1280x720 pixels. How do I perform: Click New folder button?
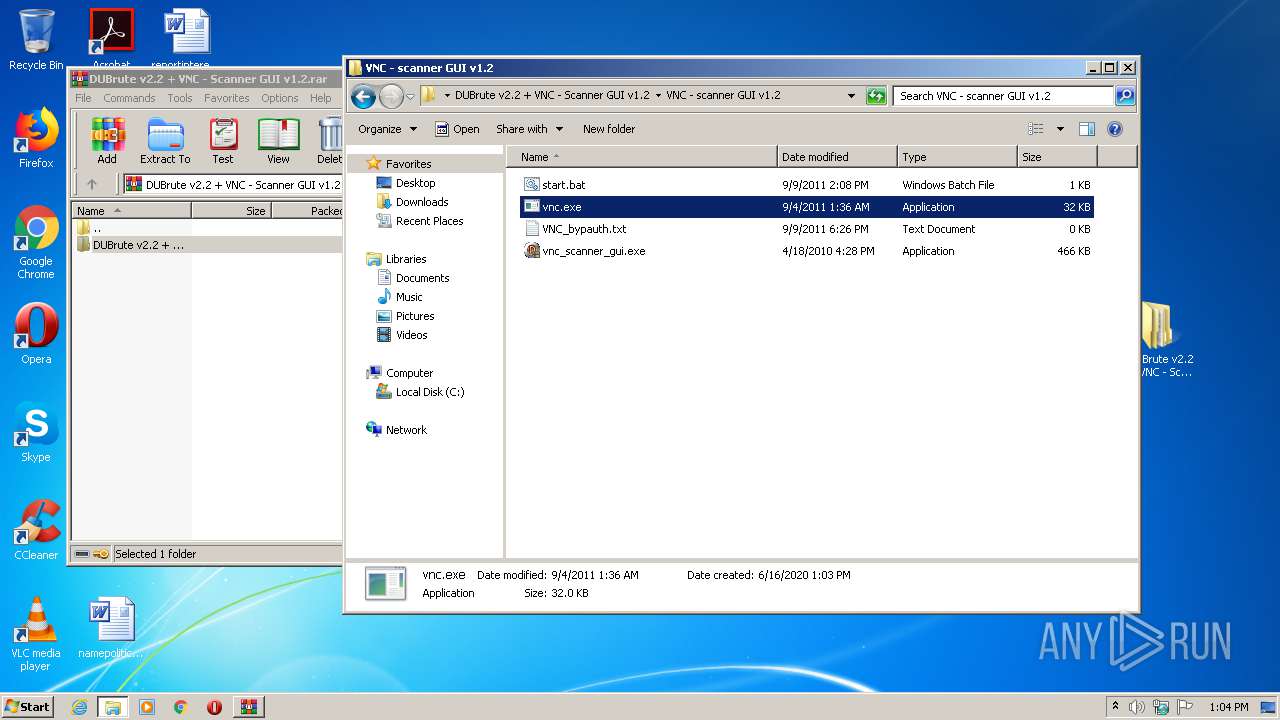pos(609,129)
